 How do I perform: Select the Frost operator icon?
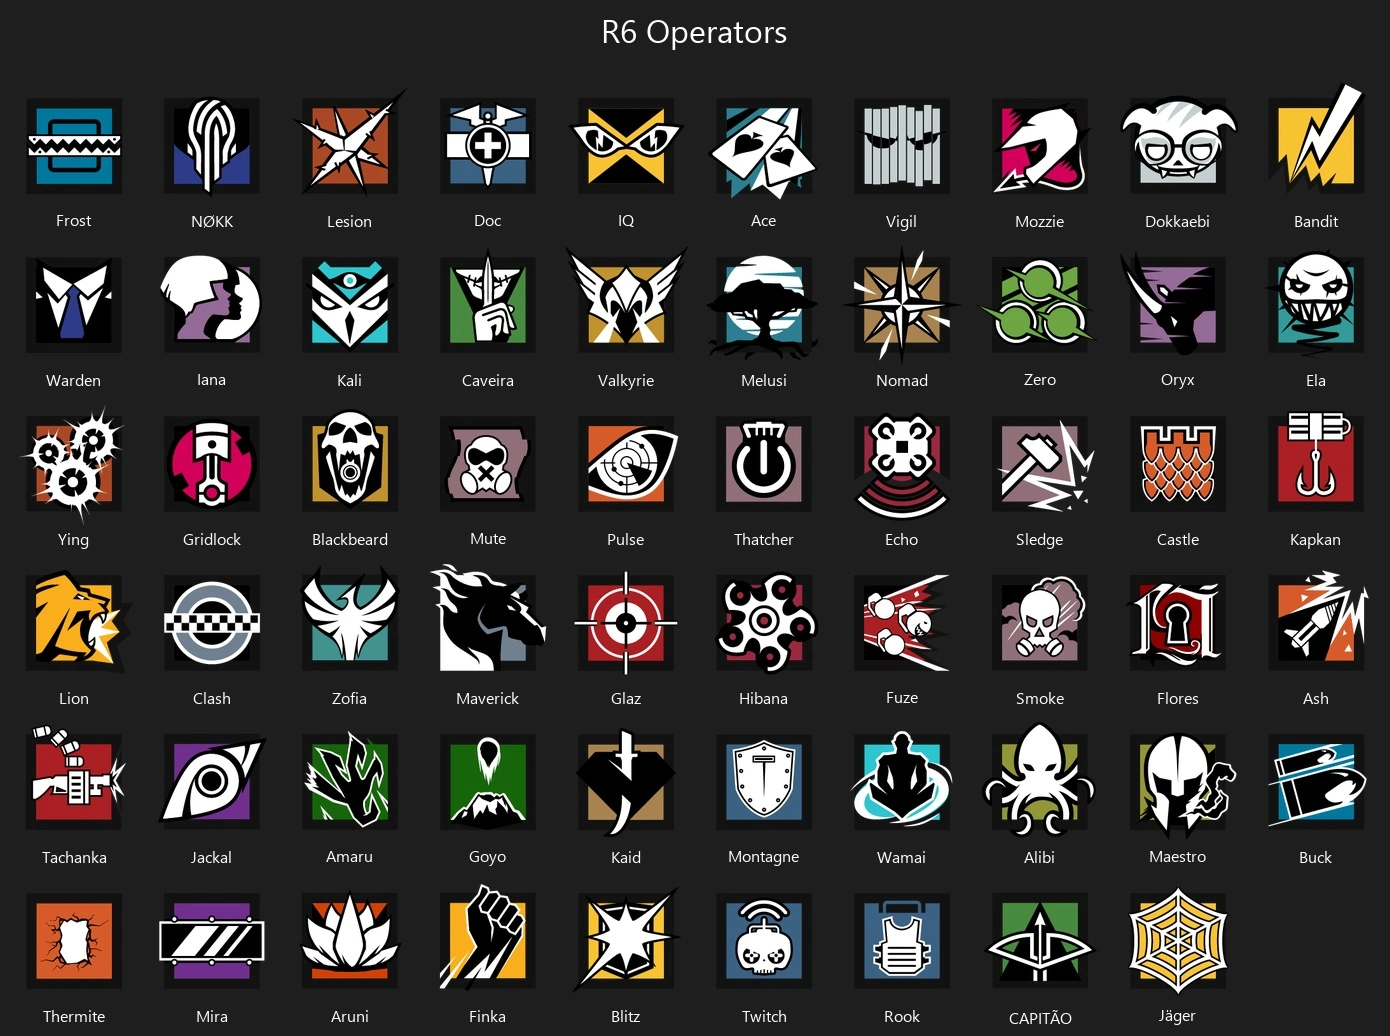(74, 146)
